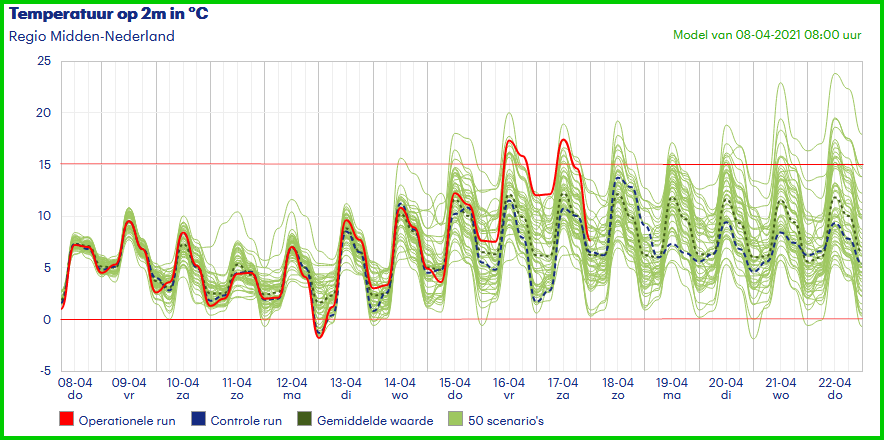Select the 12-04 ma date label

point(292,389)
